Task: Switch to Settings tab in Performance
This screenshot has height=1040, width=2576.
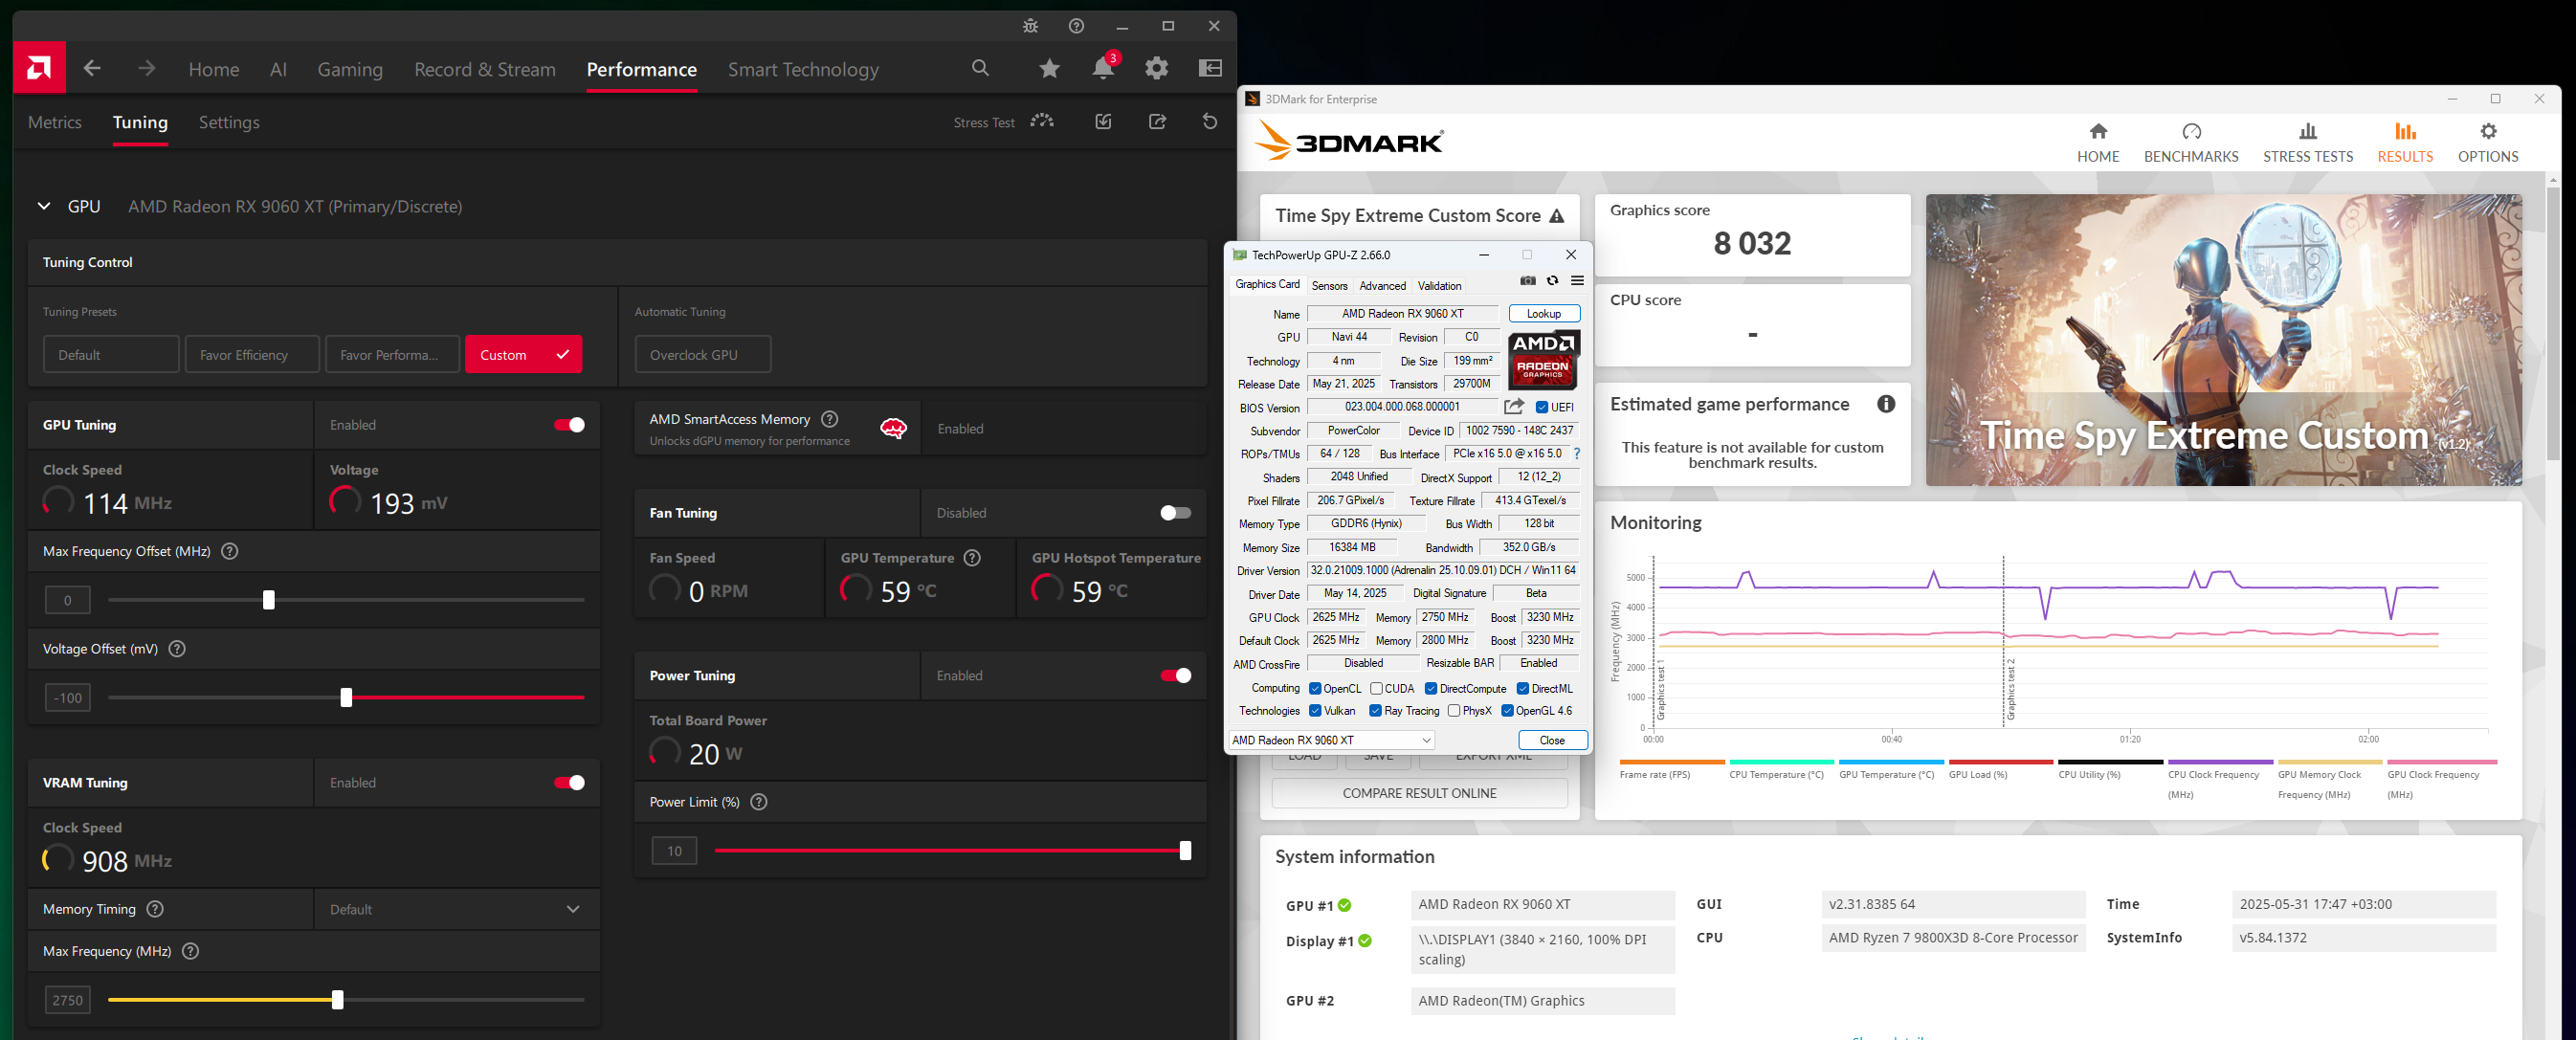Action: pyautogui.click(x=229, y=122)
